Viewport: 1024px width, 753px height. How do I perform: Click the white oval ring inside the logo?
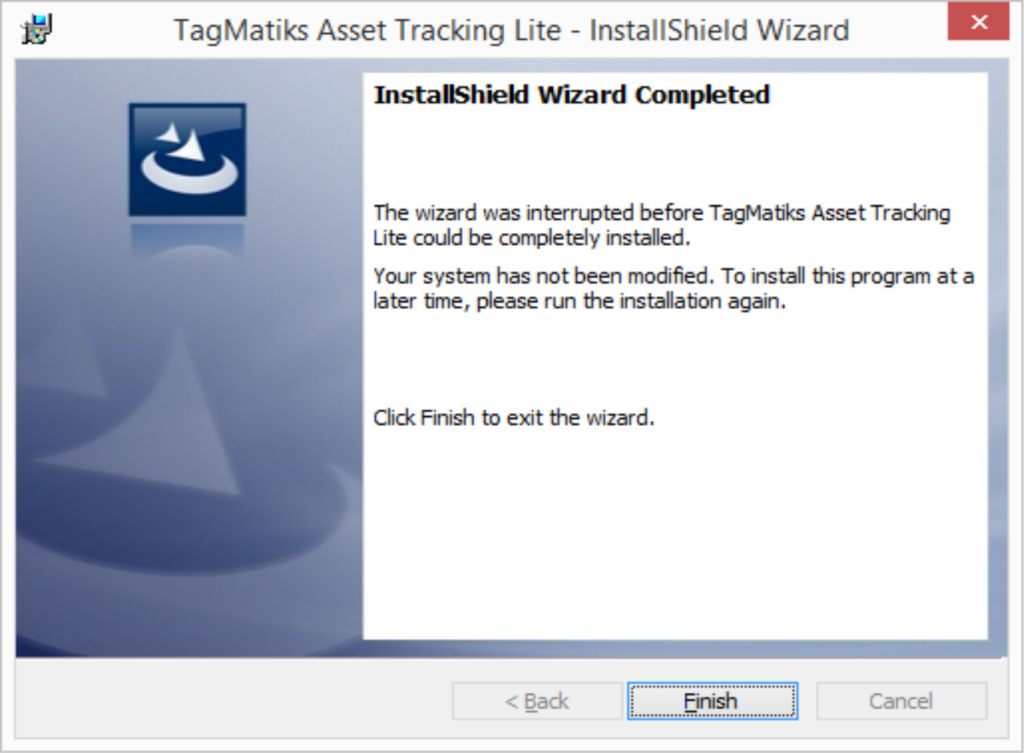pos(189,173)
